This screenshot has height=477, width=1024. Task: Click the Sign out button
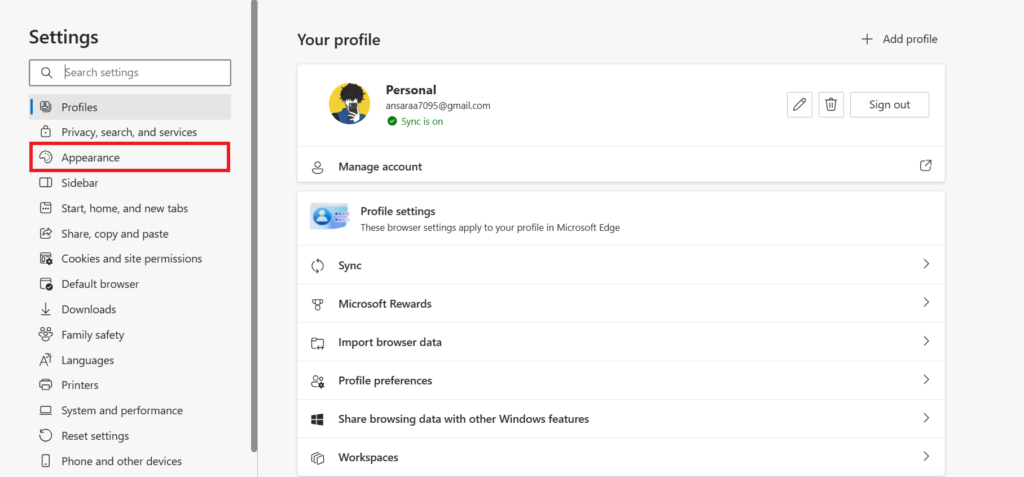tap(889, 105)
